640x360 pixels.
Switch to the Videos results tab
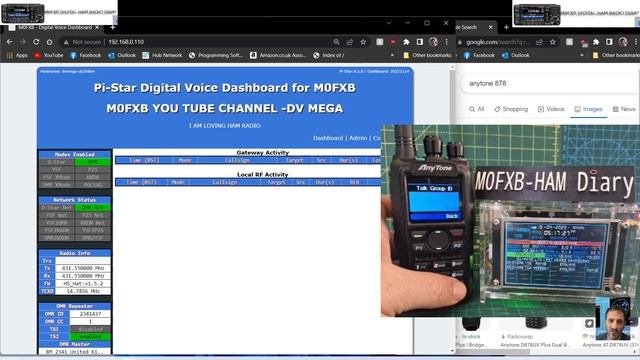coord(551,109)
